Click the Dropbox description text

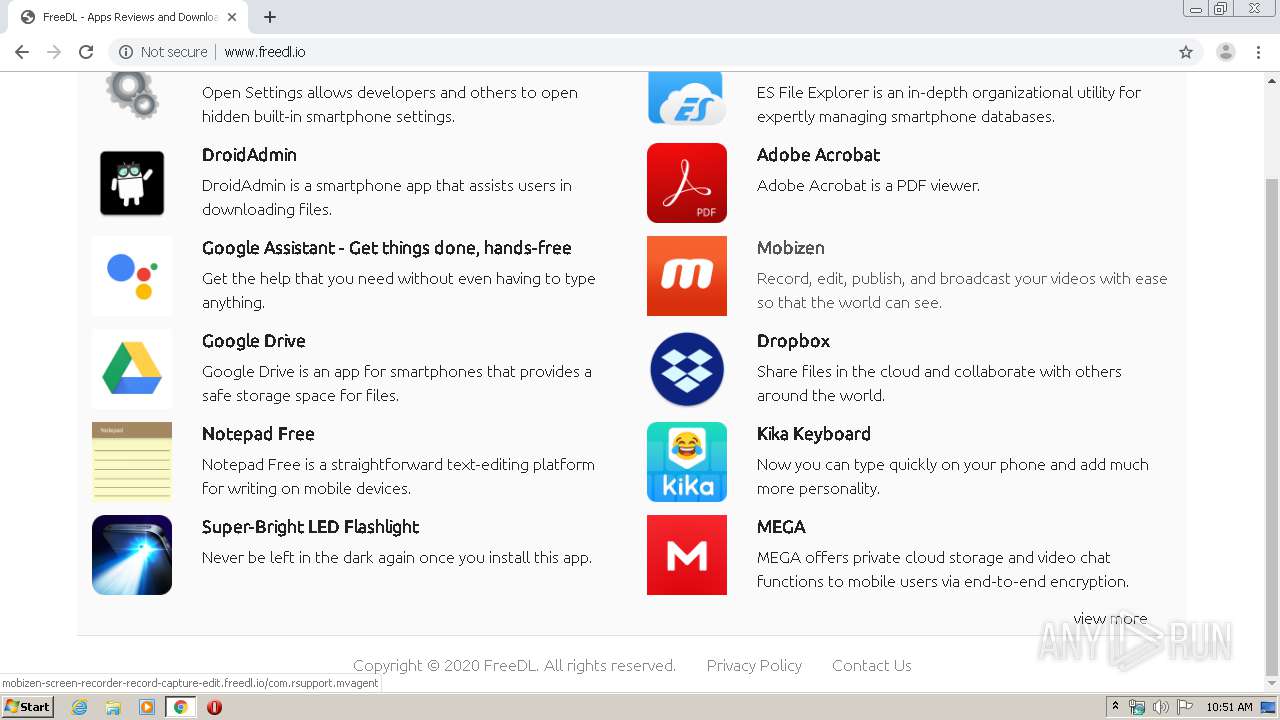pyautogui.click(x=939, y=383)
